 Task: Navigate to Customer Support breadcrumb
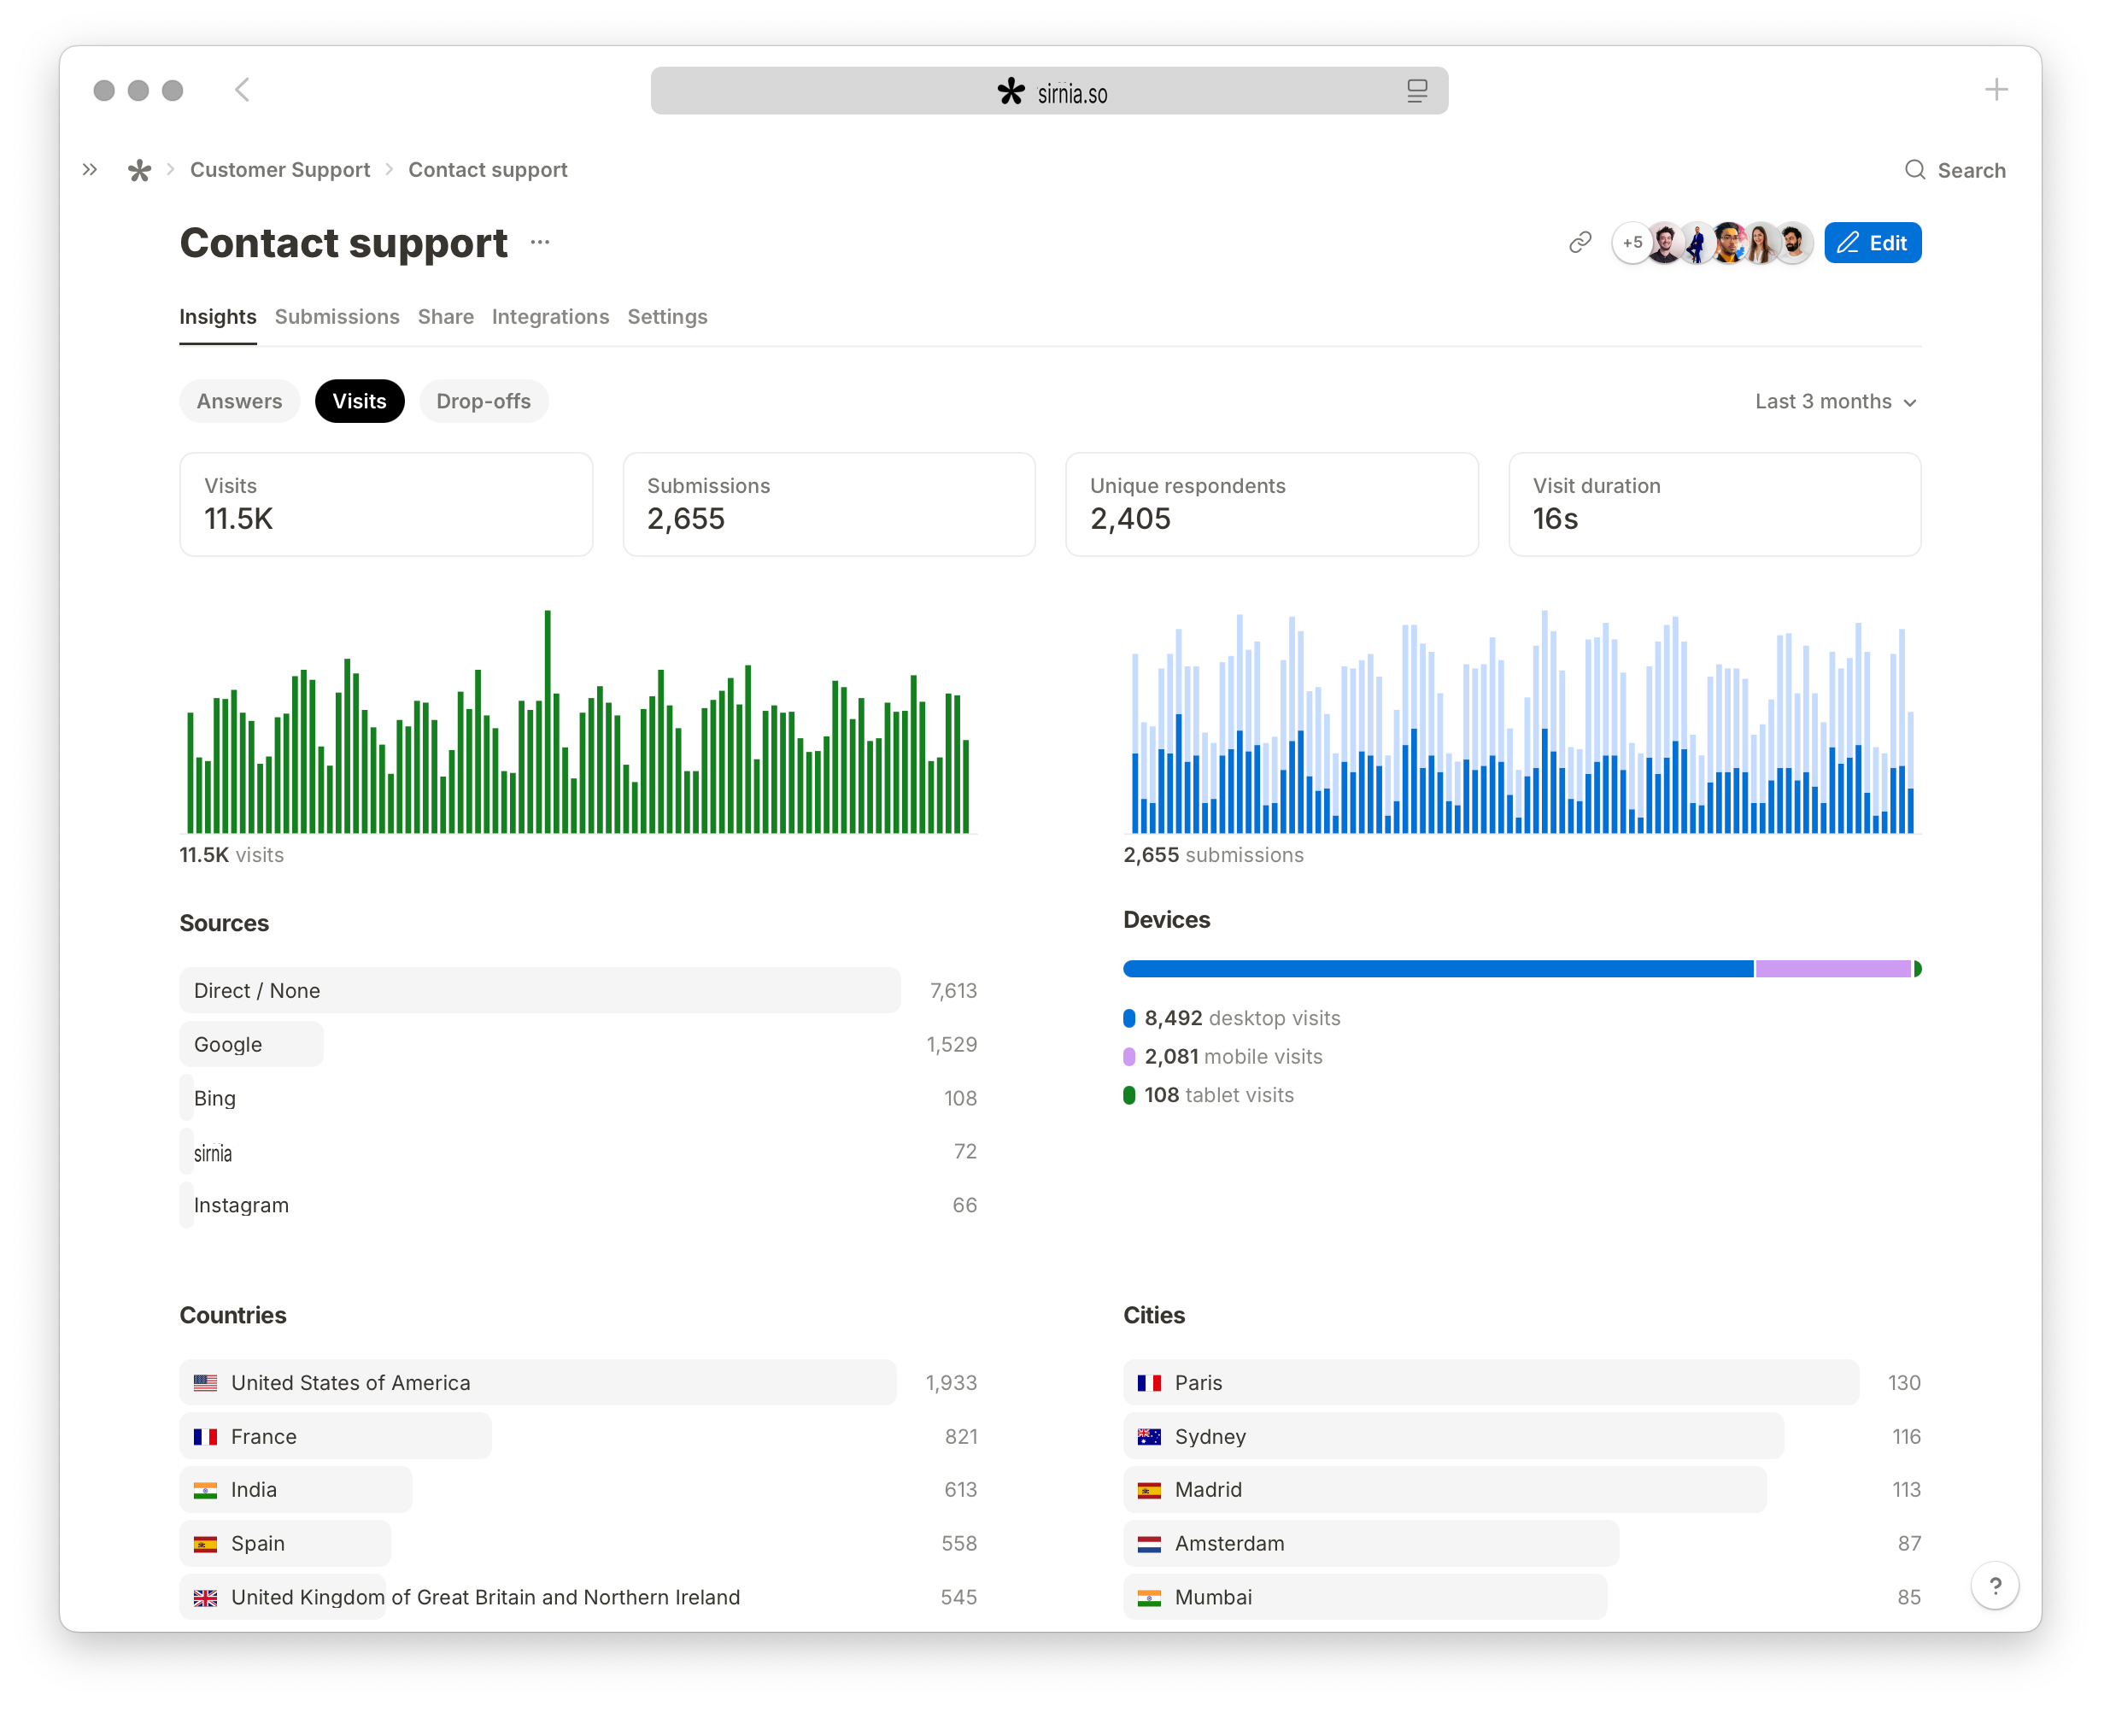coord(280,170)
